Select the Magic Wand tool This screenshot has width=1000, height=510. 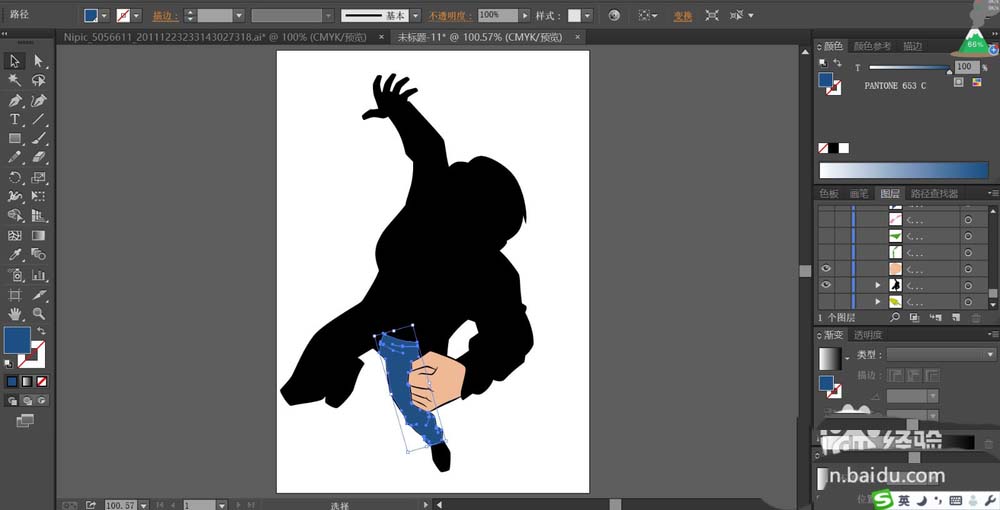[15, 80]
